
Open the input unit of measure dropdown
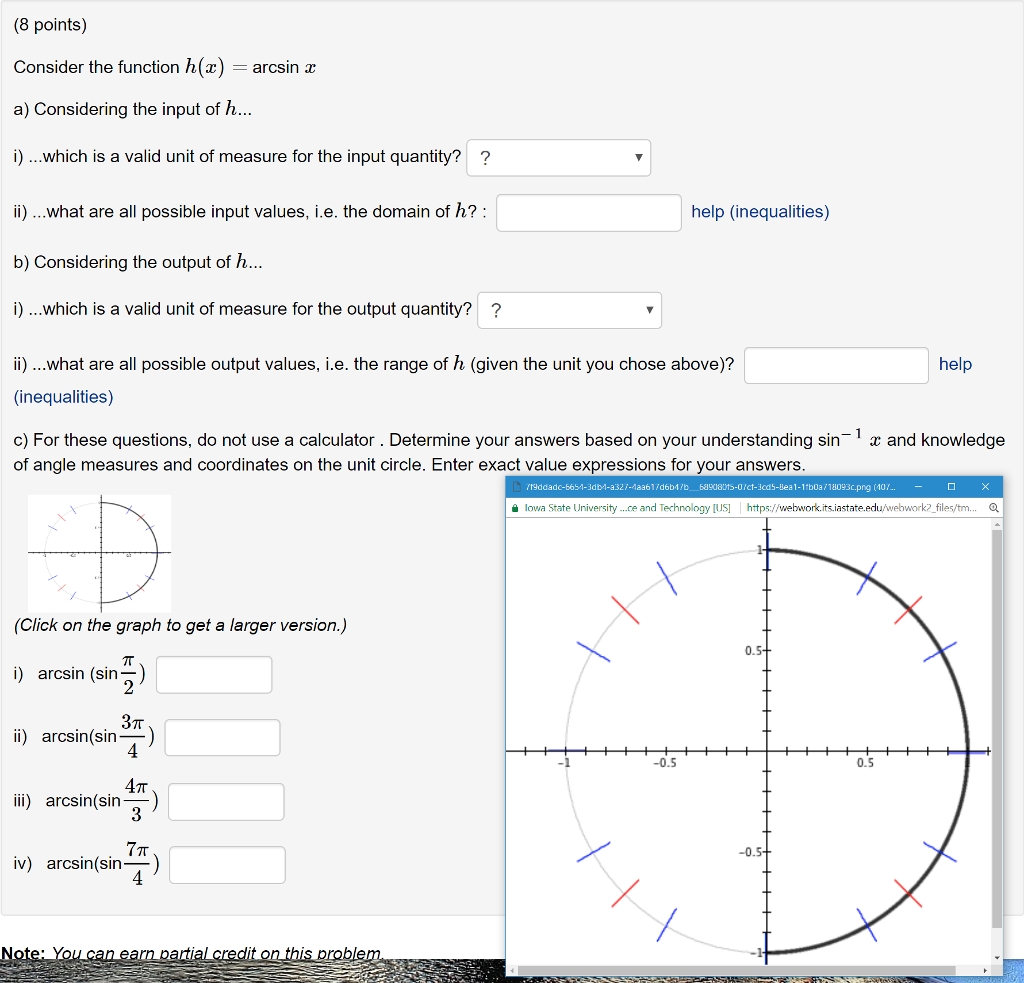point(558,157)
